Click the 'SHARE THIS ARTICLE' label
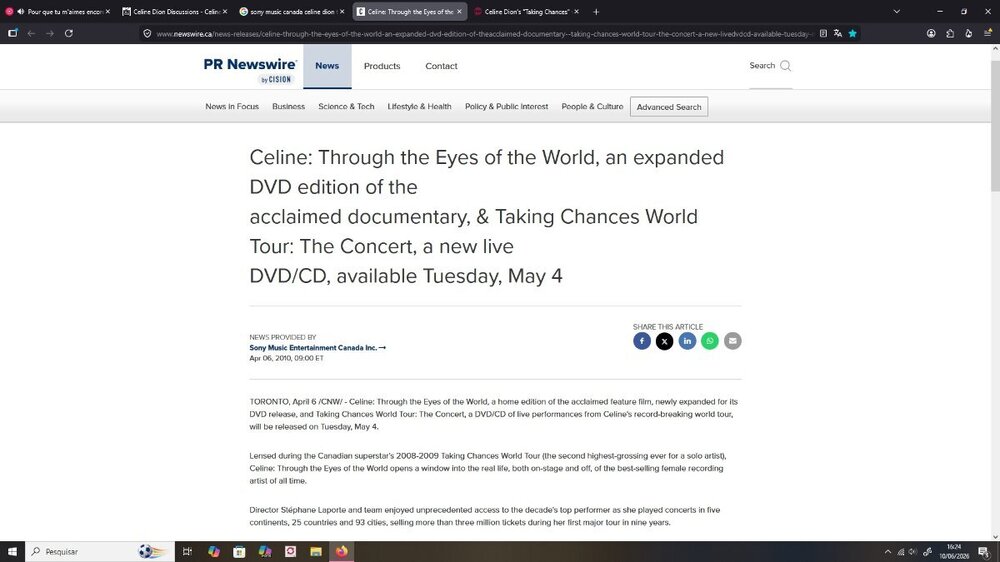Viewport: 1000px width, 562px height. [x=668, y=327]
